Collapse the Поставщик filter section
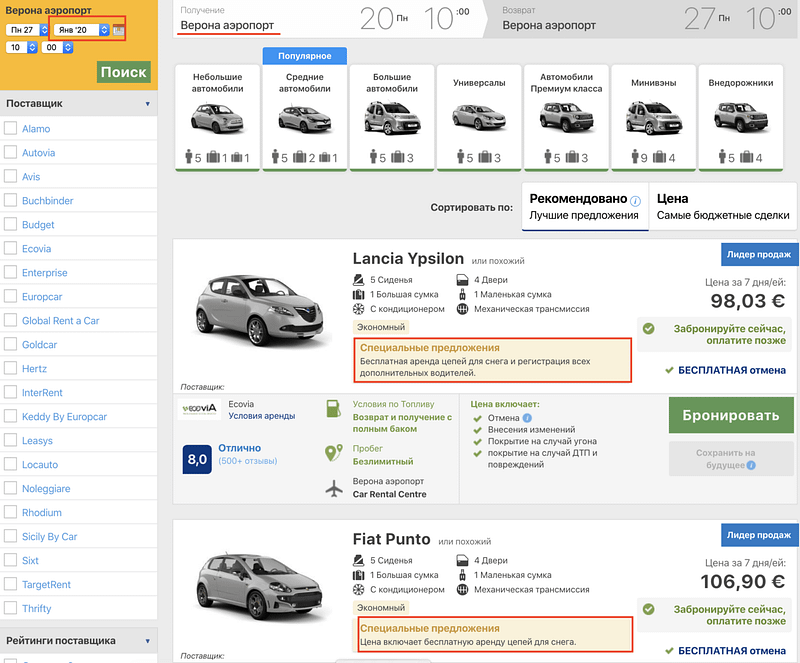 pos(148,103)
